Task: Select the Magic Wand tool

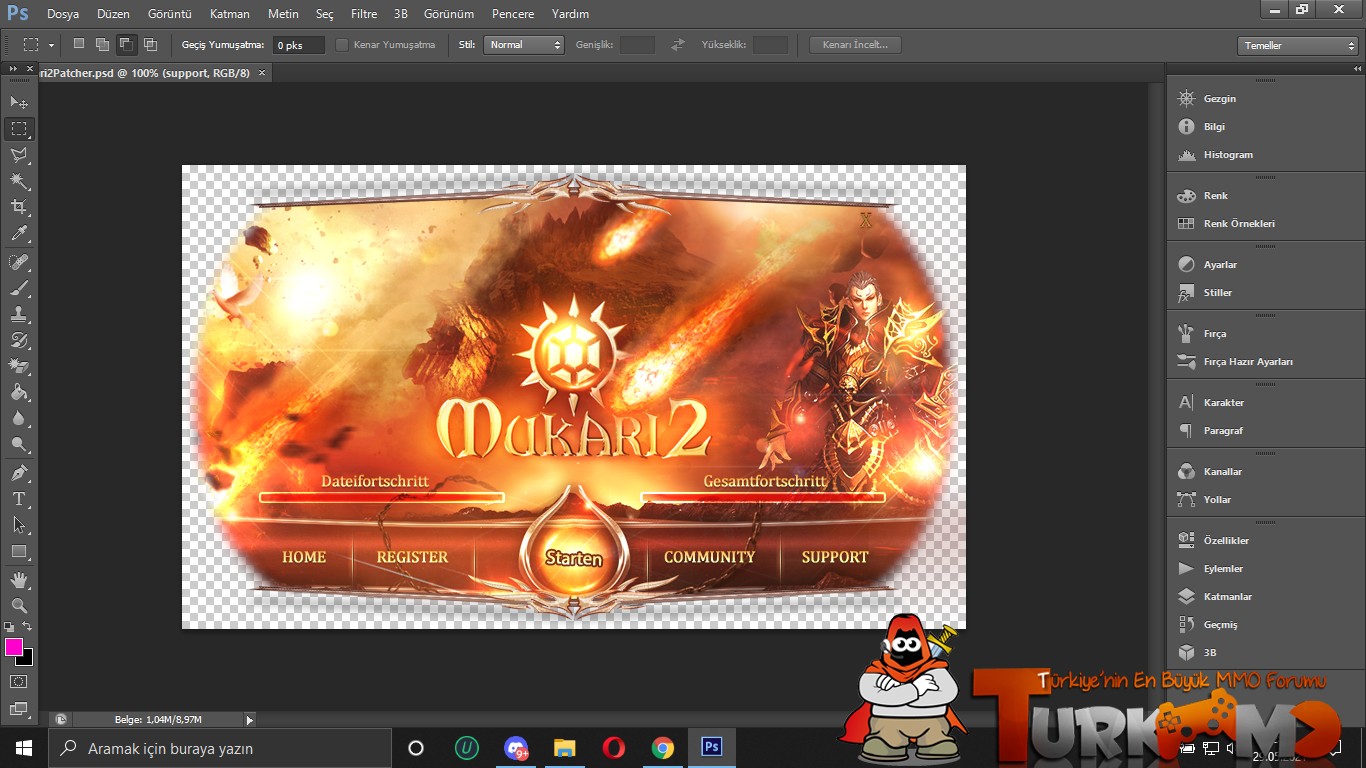Action: coord(19,181)
